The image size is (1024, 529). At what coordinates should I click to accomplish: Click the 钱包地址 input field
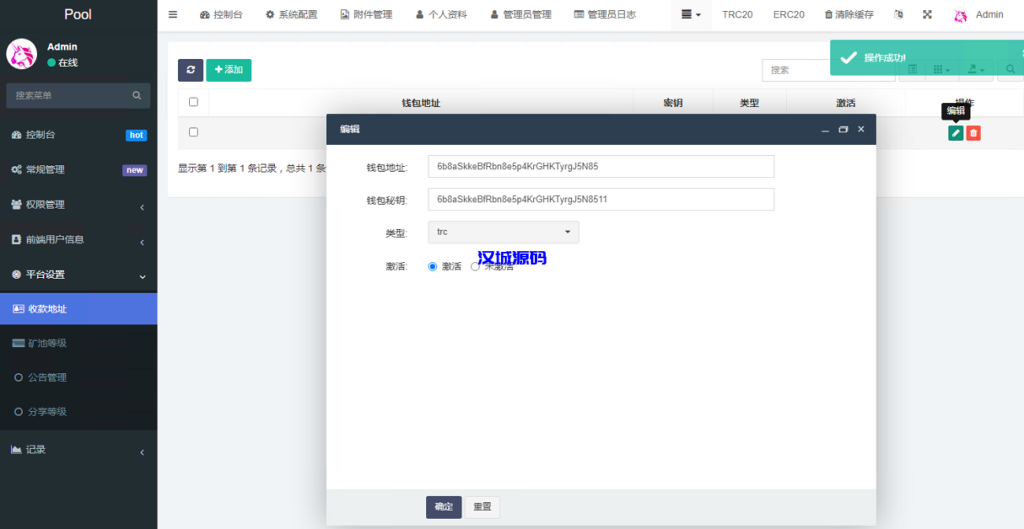(601, 166)
